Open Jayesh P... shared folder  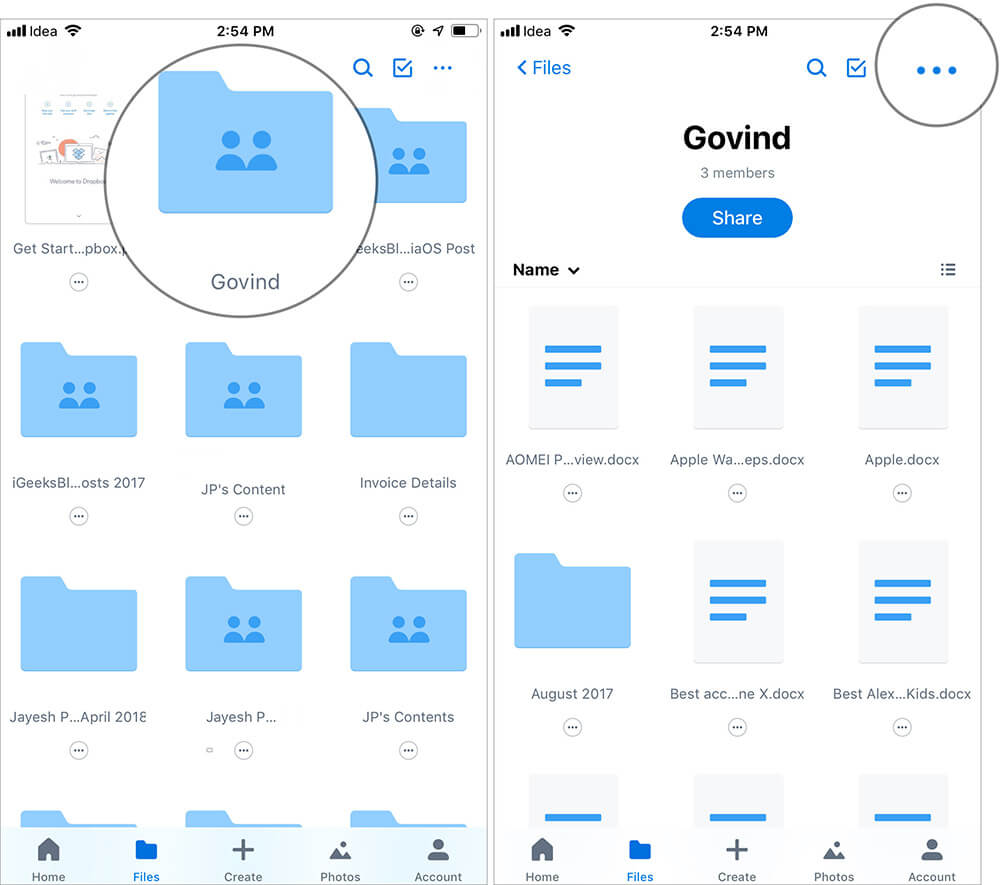click(x=244, y=624)
